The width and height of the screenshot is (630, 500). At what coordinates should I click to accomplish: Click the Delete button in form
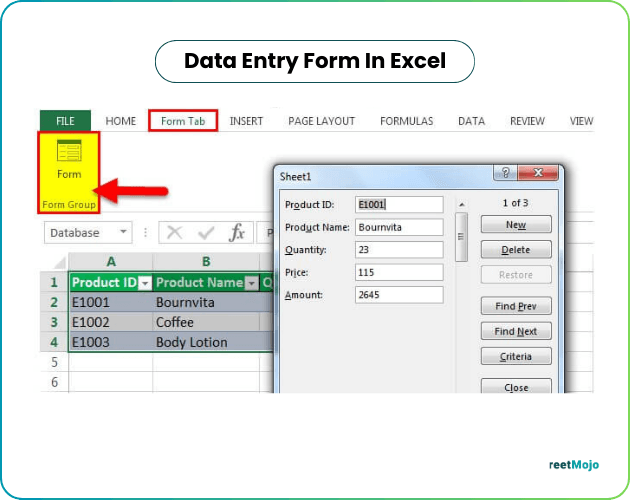(x=516, y=250)
